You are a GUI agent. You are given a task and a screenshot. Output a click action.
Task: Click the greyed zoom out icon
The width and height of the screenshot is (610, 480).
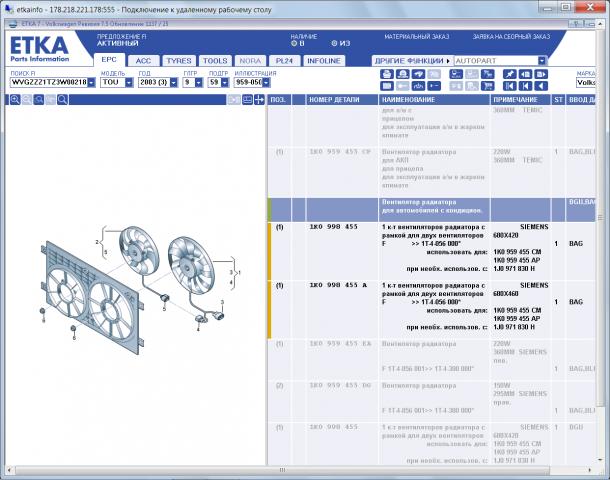pos(26,100)
